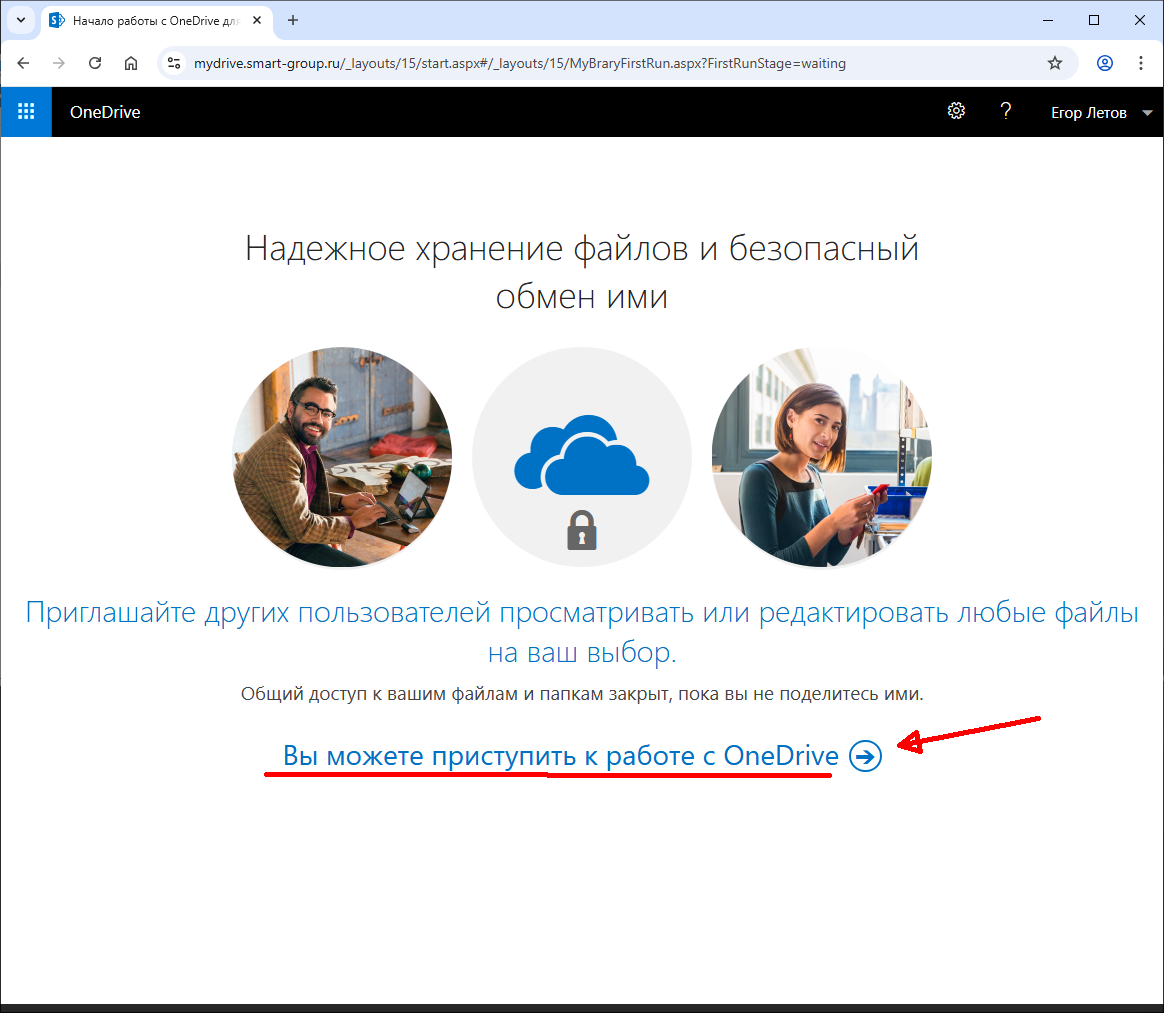This screenshot has height=1013, width=1164.
Task: Open the settings gear icon
Action: tap(956, 111)
